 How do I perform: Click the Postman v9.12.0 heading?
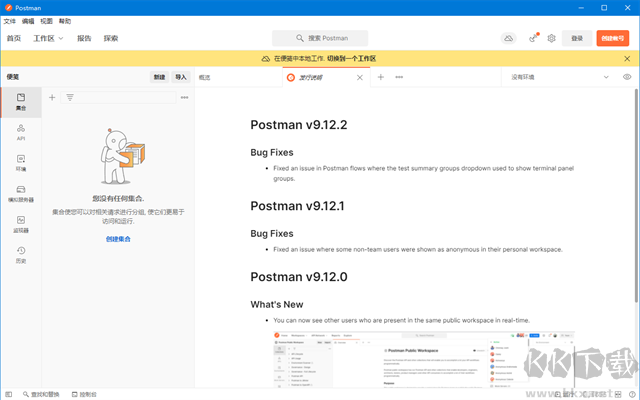tap(299, 277)
